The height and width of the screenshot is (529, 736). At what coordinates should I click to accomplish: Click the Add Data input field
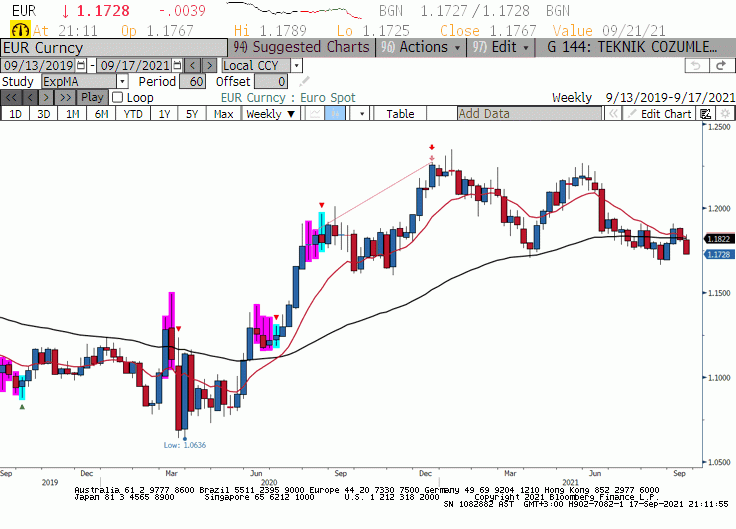(x=529, y=114)
